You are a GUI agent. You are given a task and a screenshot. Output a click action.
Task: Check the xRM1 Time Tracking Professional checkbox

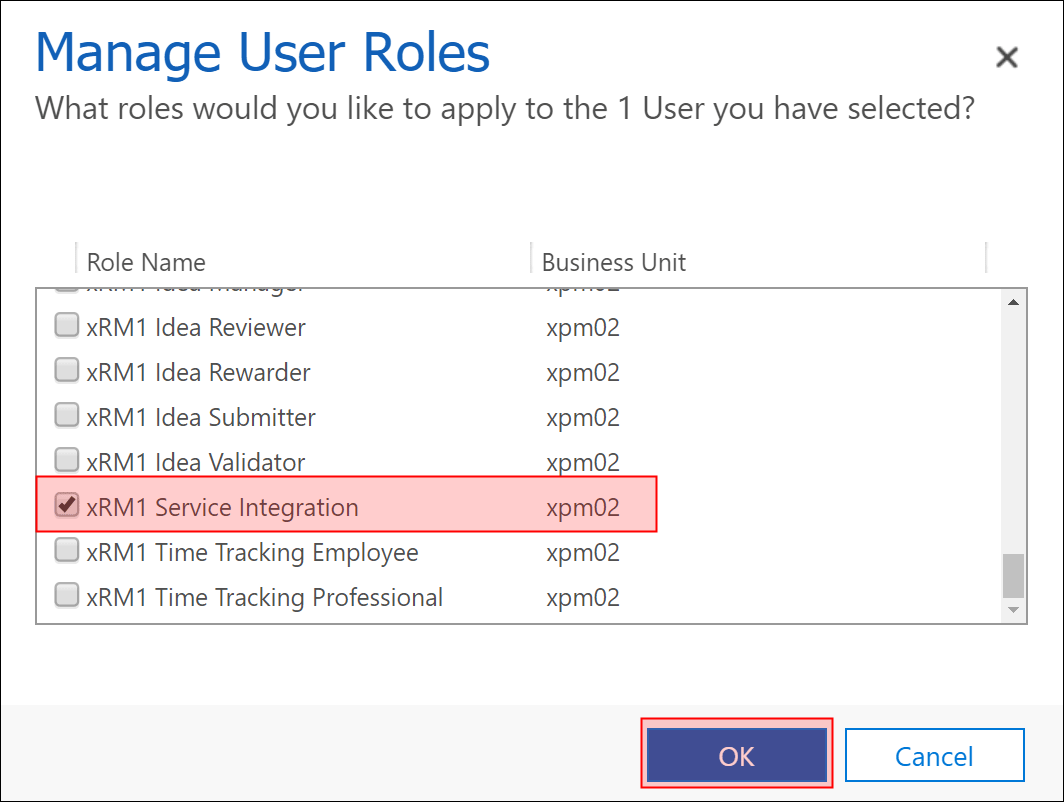[67, 596]
